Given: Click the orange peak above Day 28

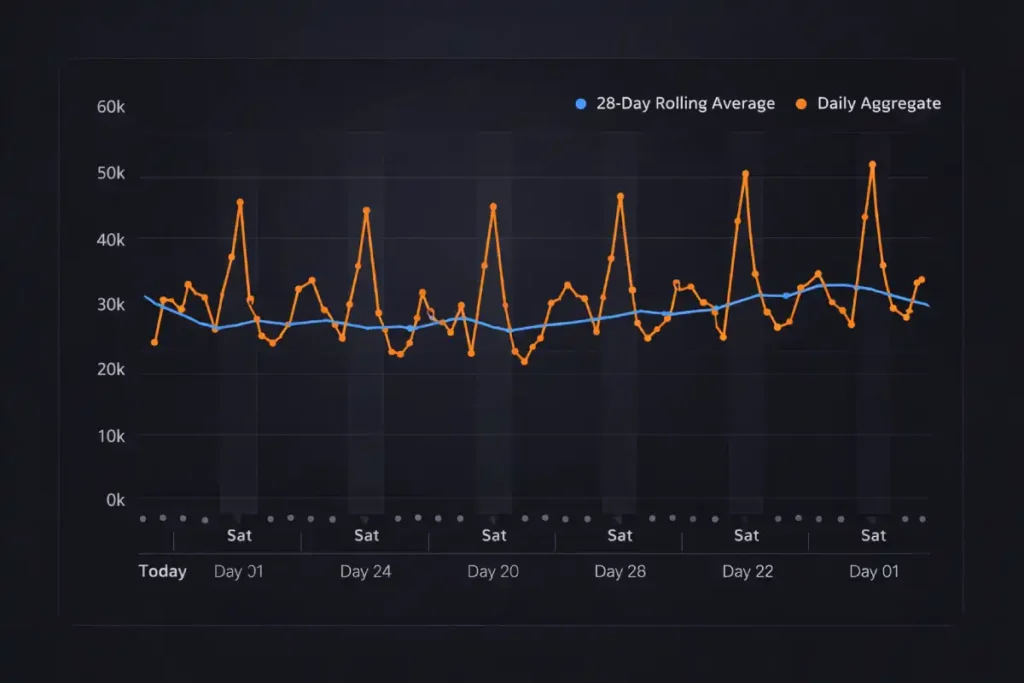Looking at the screenshot, I should pos(618,197).
